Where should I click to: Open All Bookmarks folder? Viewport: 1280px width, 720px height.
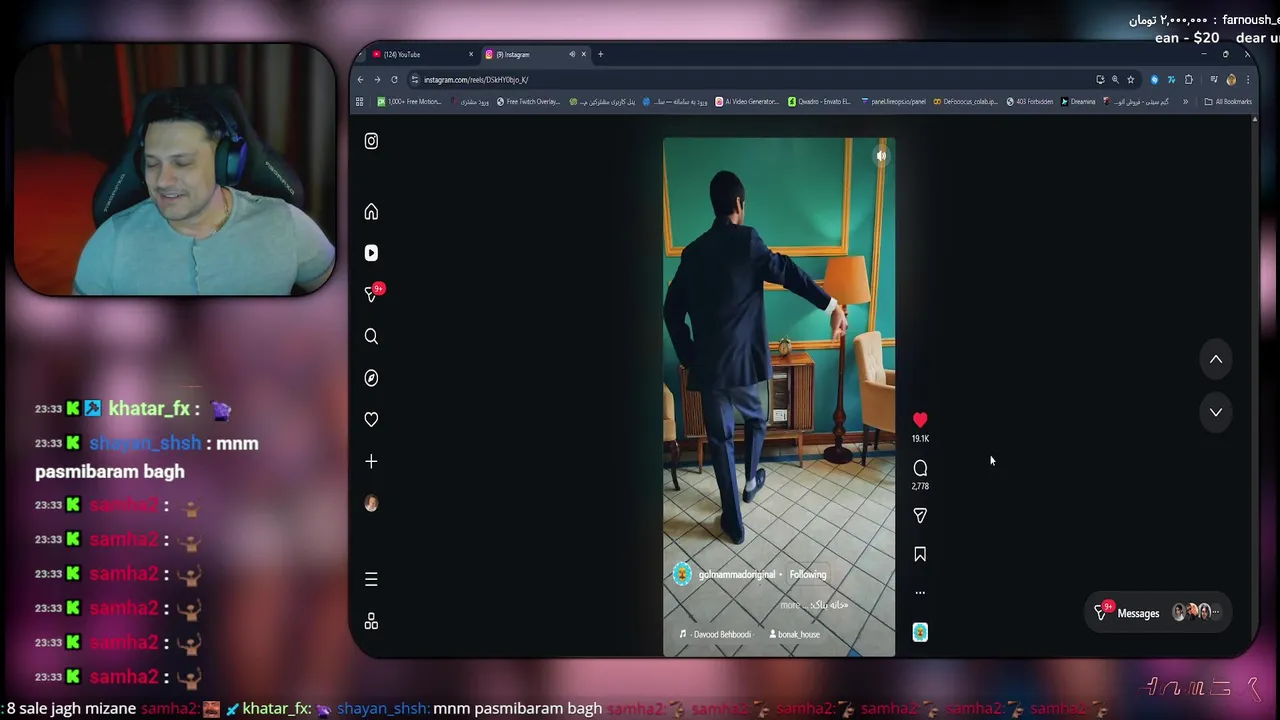click(1228, 101)
